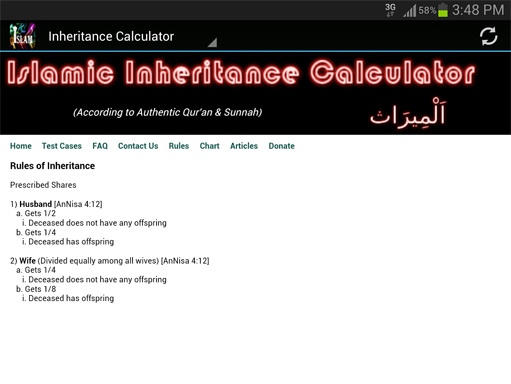Select 'Deceased has offspring' under Wife
Viewport: 511px width, 384px height.
click(68, 298)
